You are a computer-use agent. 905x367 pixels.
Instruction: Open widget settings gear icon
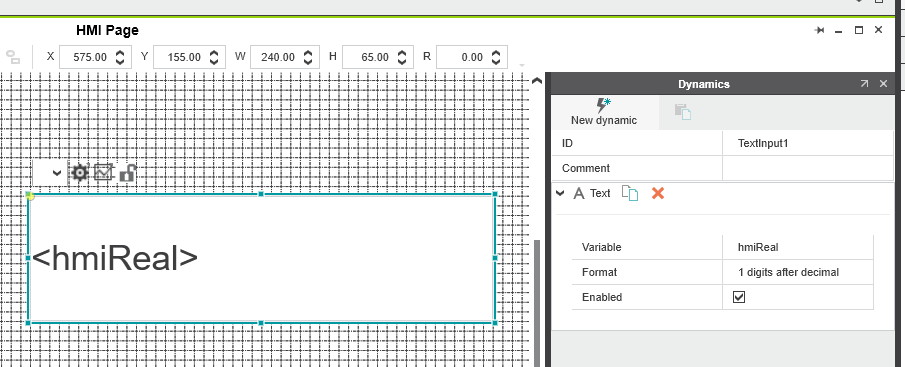pyautogui.click(x=79, y=173)
